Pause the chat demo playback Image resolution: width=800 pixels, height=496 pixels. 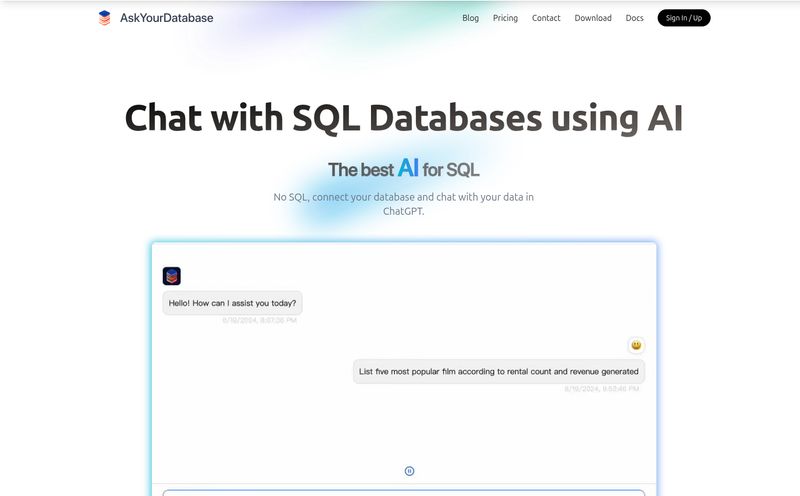[x=409, y=471]
